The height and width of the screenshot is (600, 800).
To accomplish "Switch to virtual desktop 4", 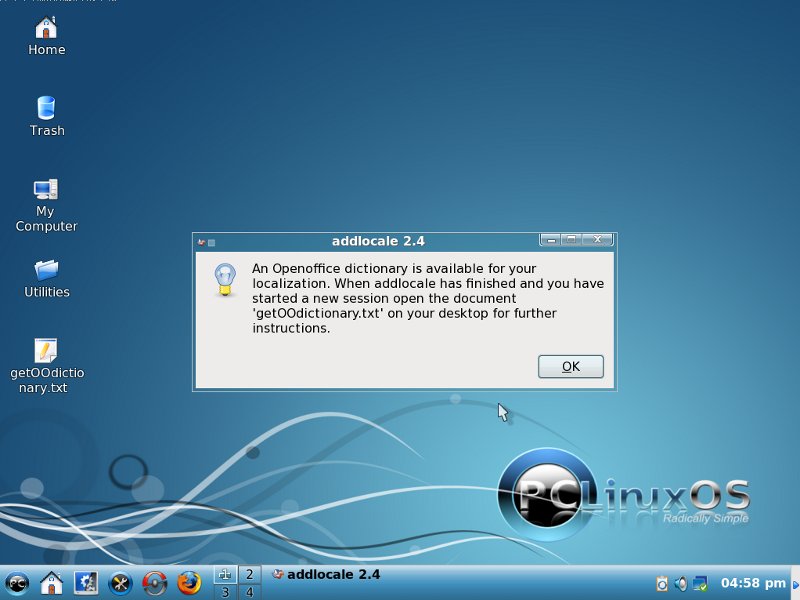I will (x=249, y=592).
